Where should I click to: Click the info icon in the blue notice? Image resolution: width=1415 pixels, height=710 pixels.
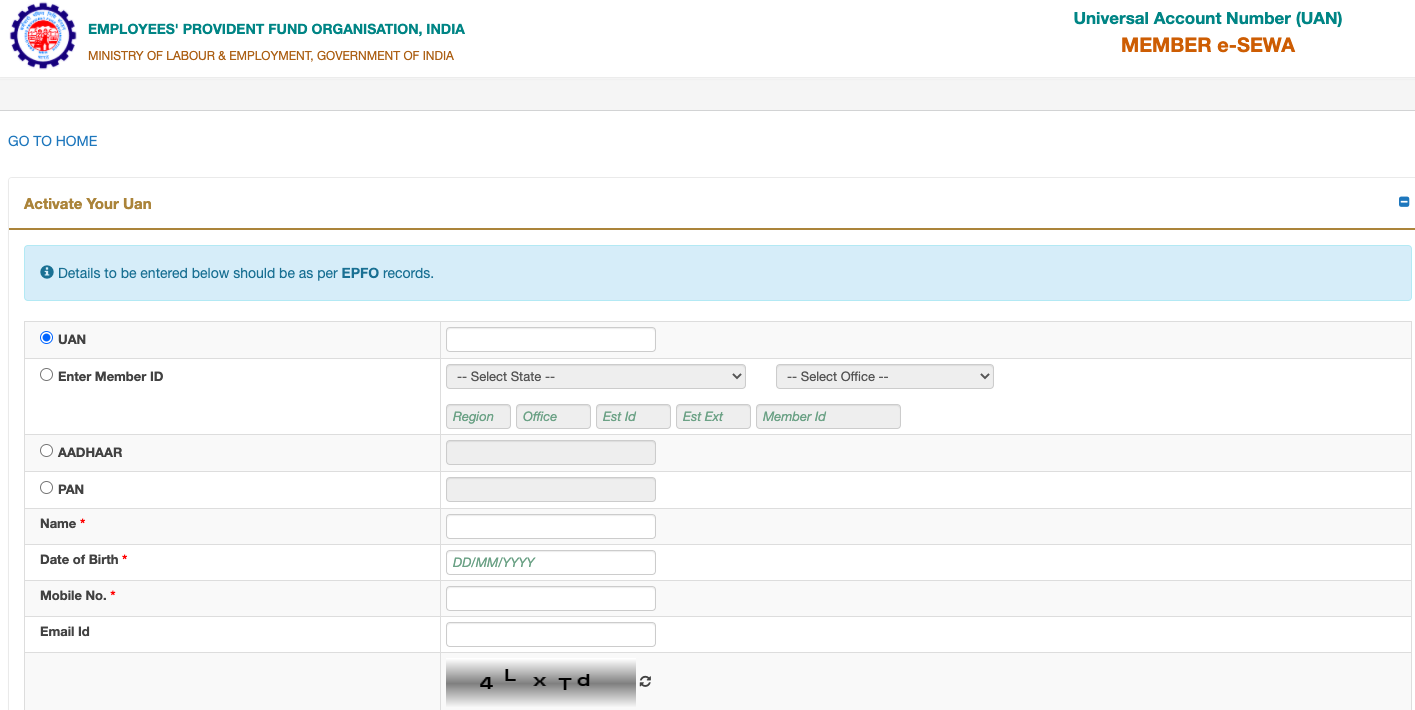(x=46, y=272)
